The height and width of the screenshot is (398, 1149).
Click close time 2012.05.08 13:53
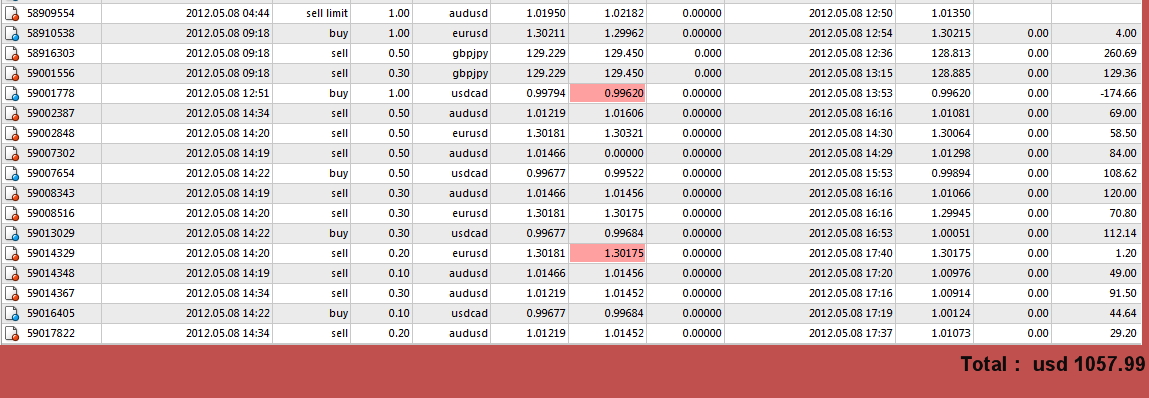[x=851, y=94]
